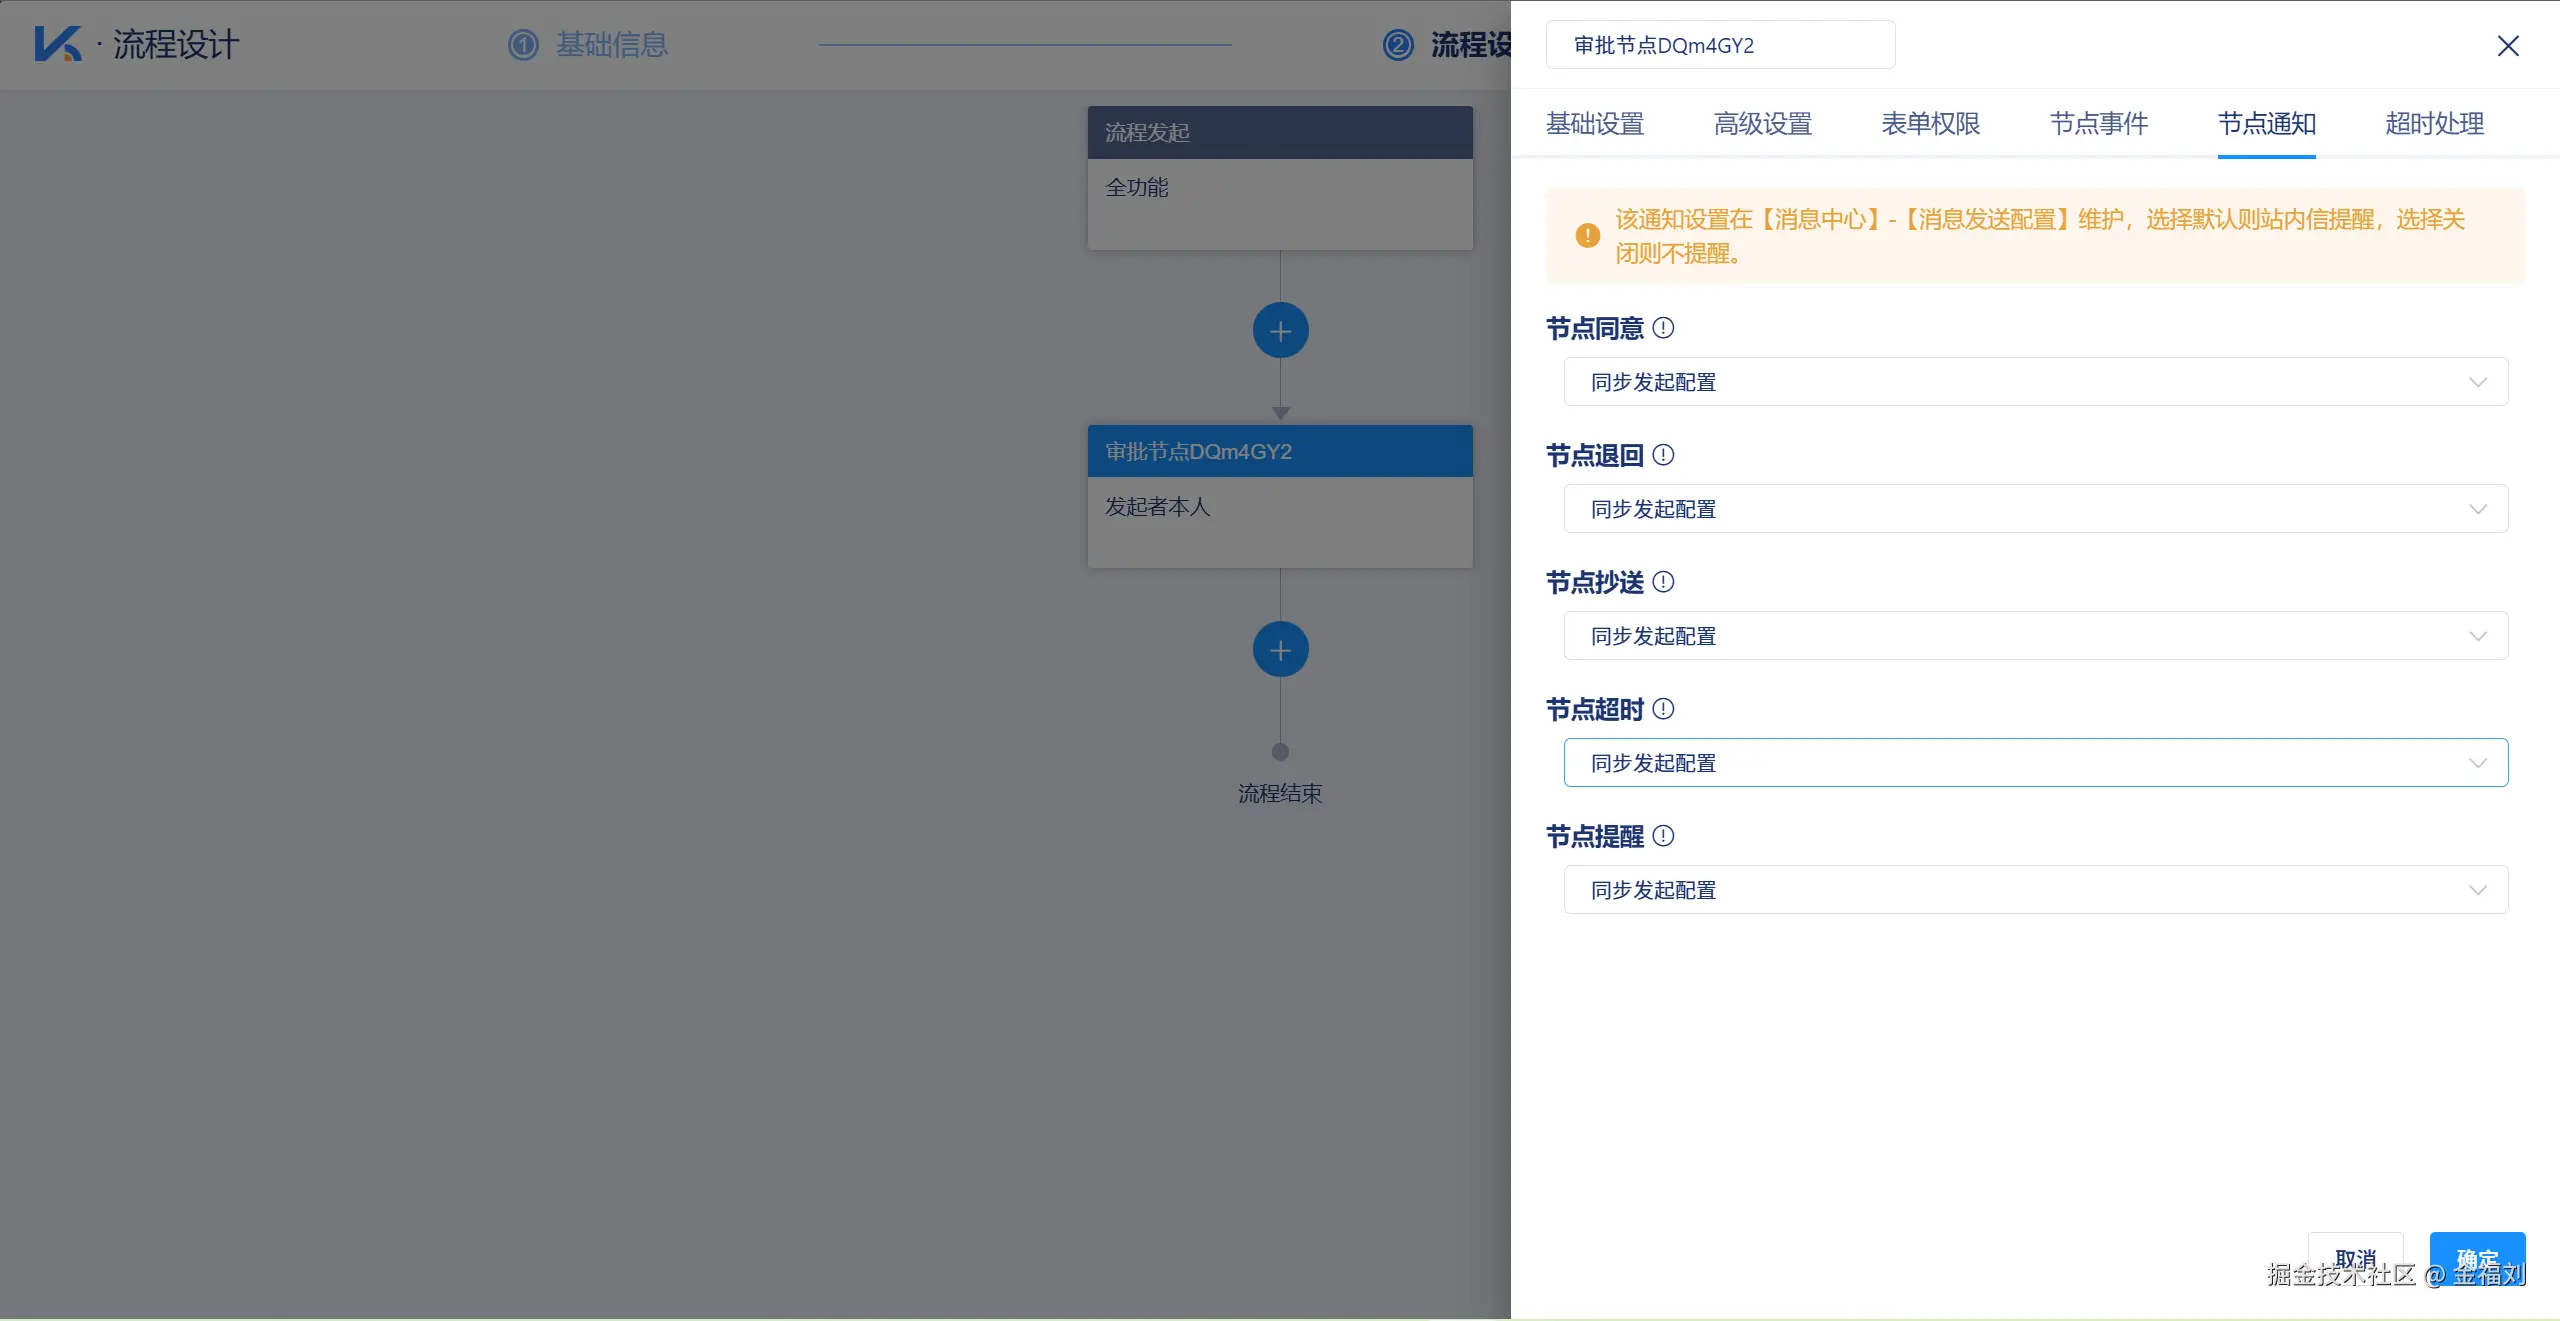Viewport: 2560px width, 1321px height.
Task: Click info icon next to 节点抄送
Action: click(1663, 582)
